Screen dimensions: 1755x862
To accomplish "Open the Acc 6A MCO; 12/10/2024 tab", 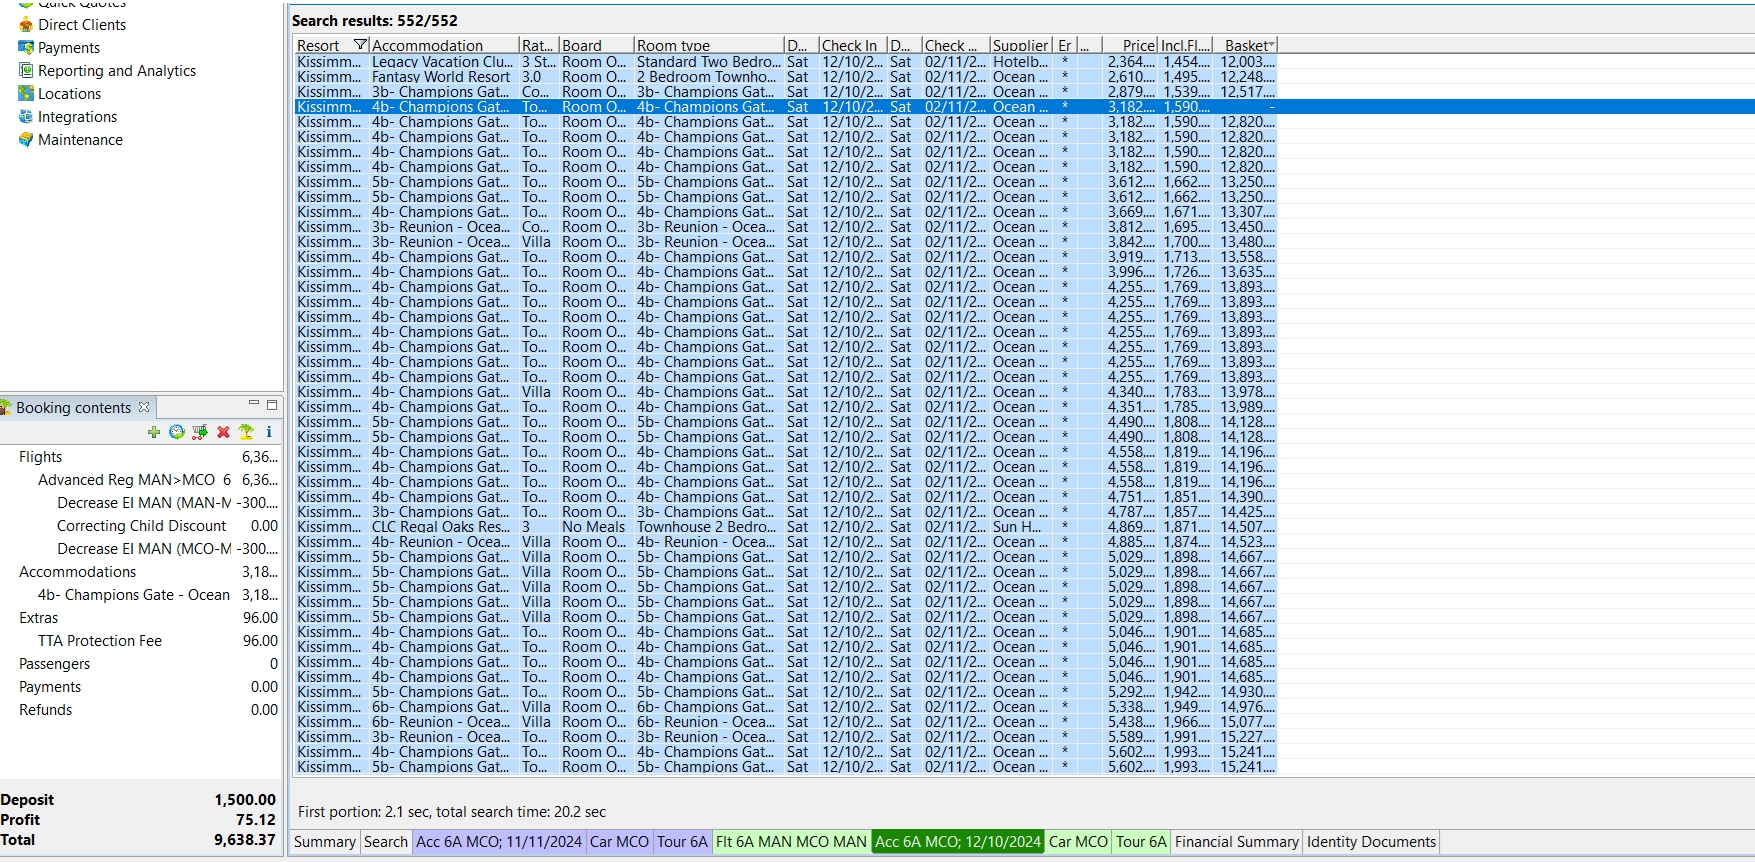I will 958,842.
